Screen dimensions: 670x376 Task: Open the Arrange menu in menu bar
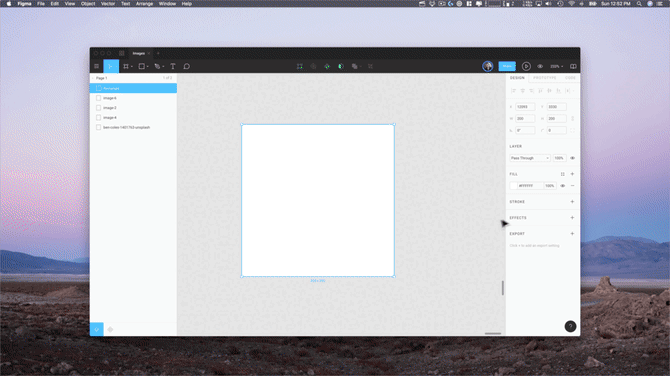click(x=144, y=3)
